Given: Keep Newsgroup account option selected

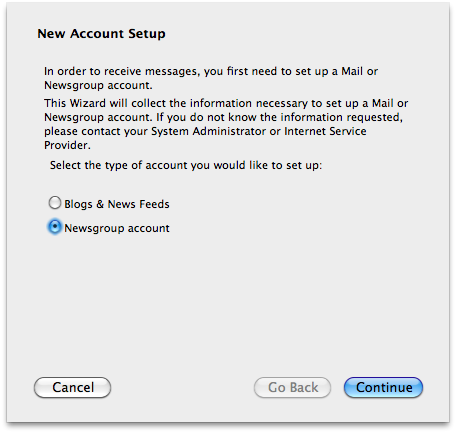Looking at the screenshot, I should pyautogui.click(x=55, y=227).
